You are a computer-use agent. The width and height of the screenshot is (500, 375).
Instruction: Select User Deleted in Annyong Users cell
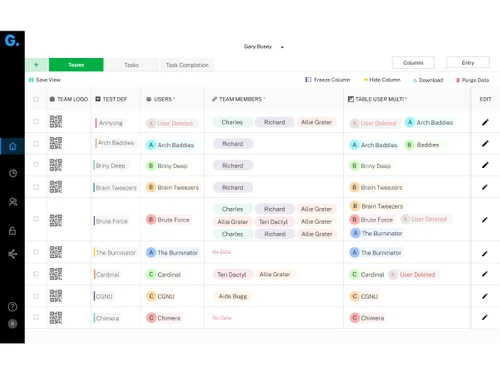click(171, 123)
